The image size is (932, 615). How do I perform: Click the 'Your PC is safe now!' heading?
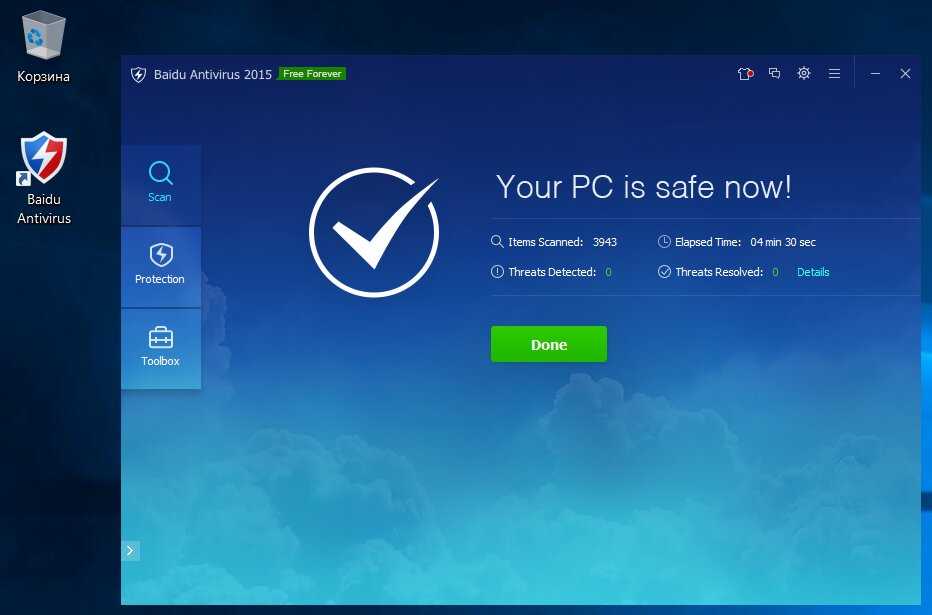click(644, 187)
